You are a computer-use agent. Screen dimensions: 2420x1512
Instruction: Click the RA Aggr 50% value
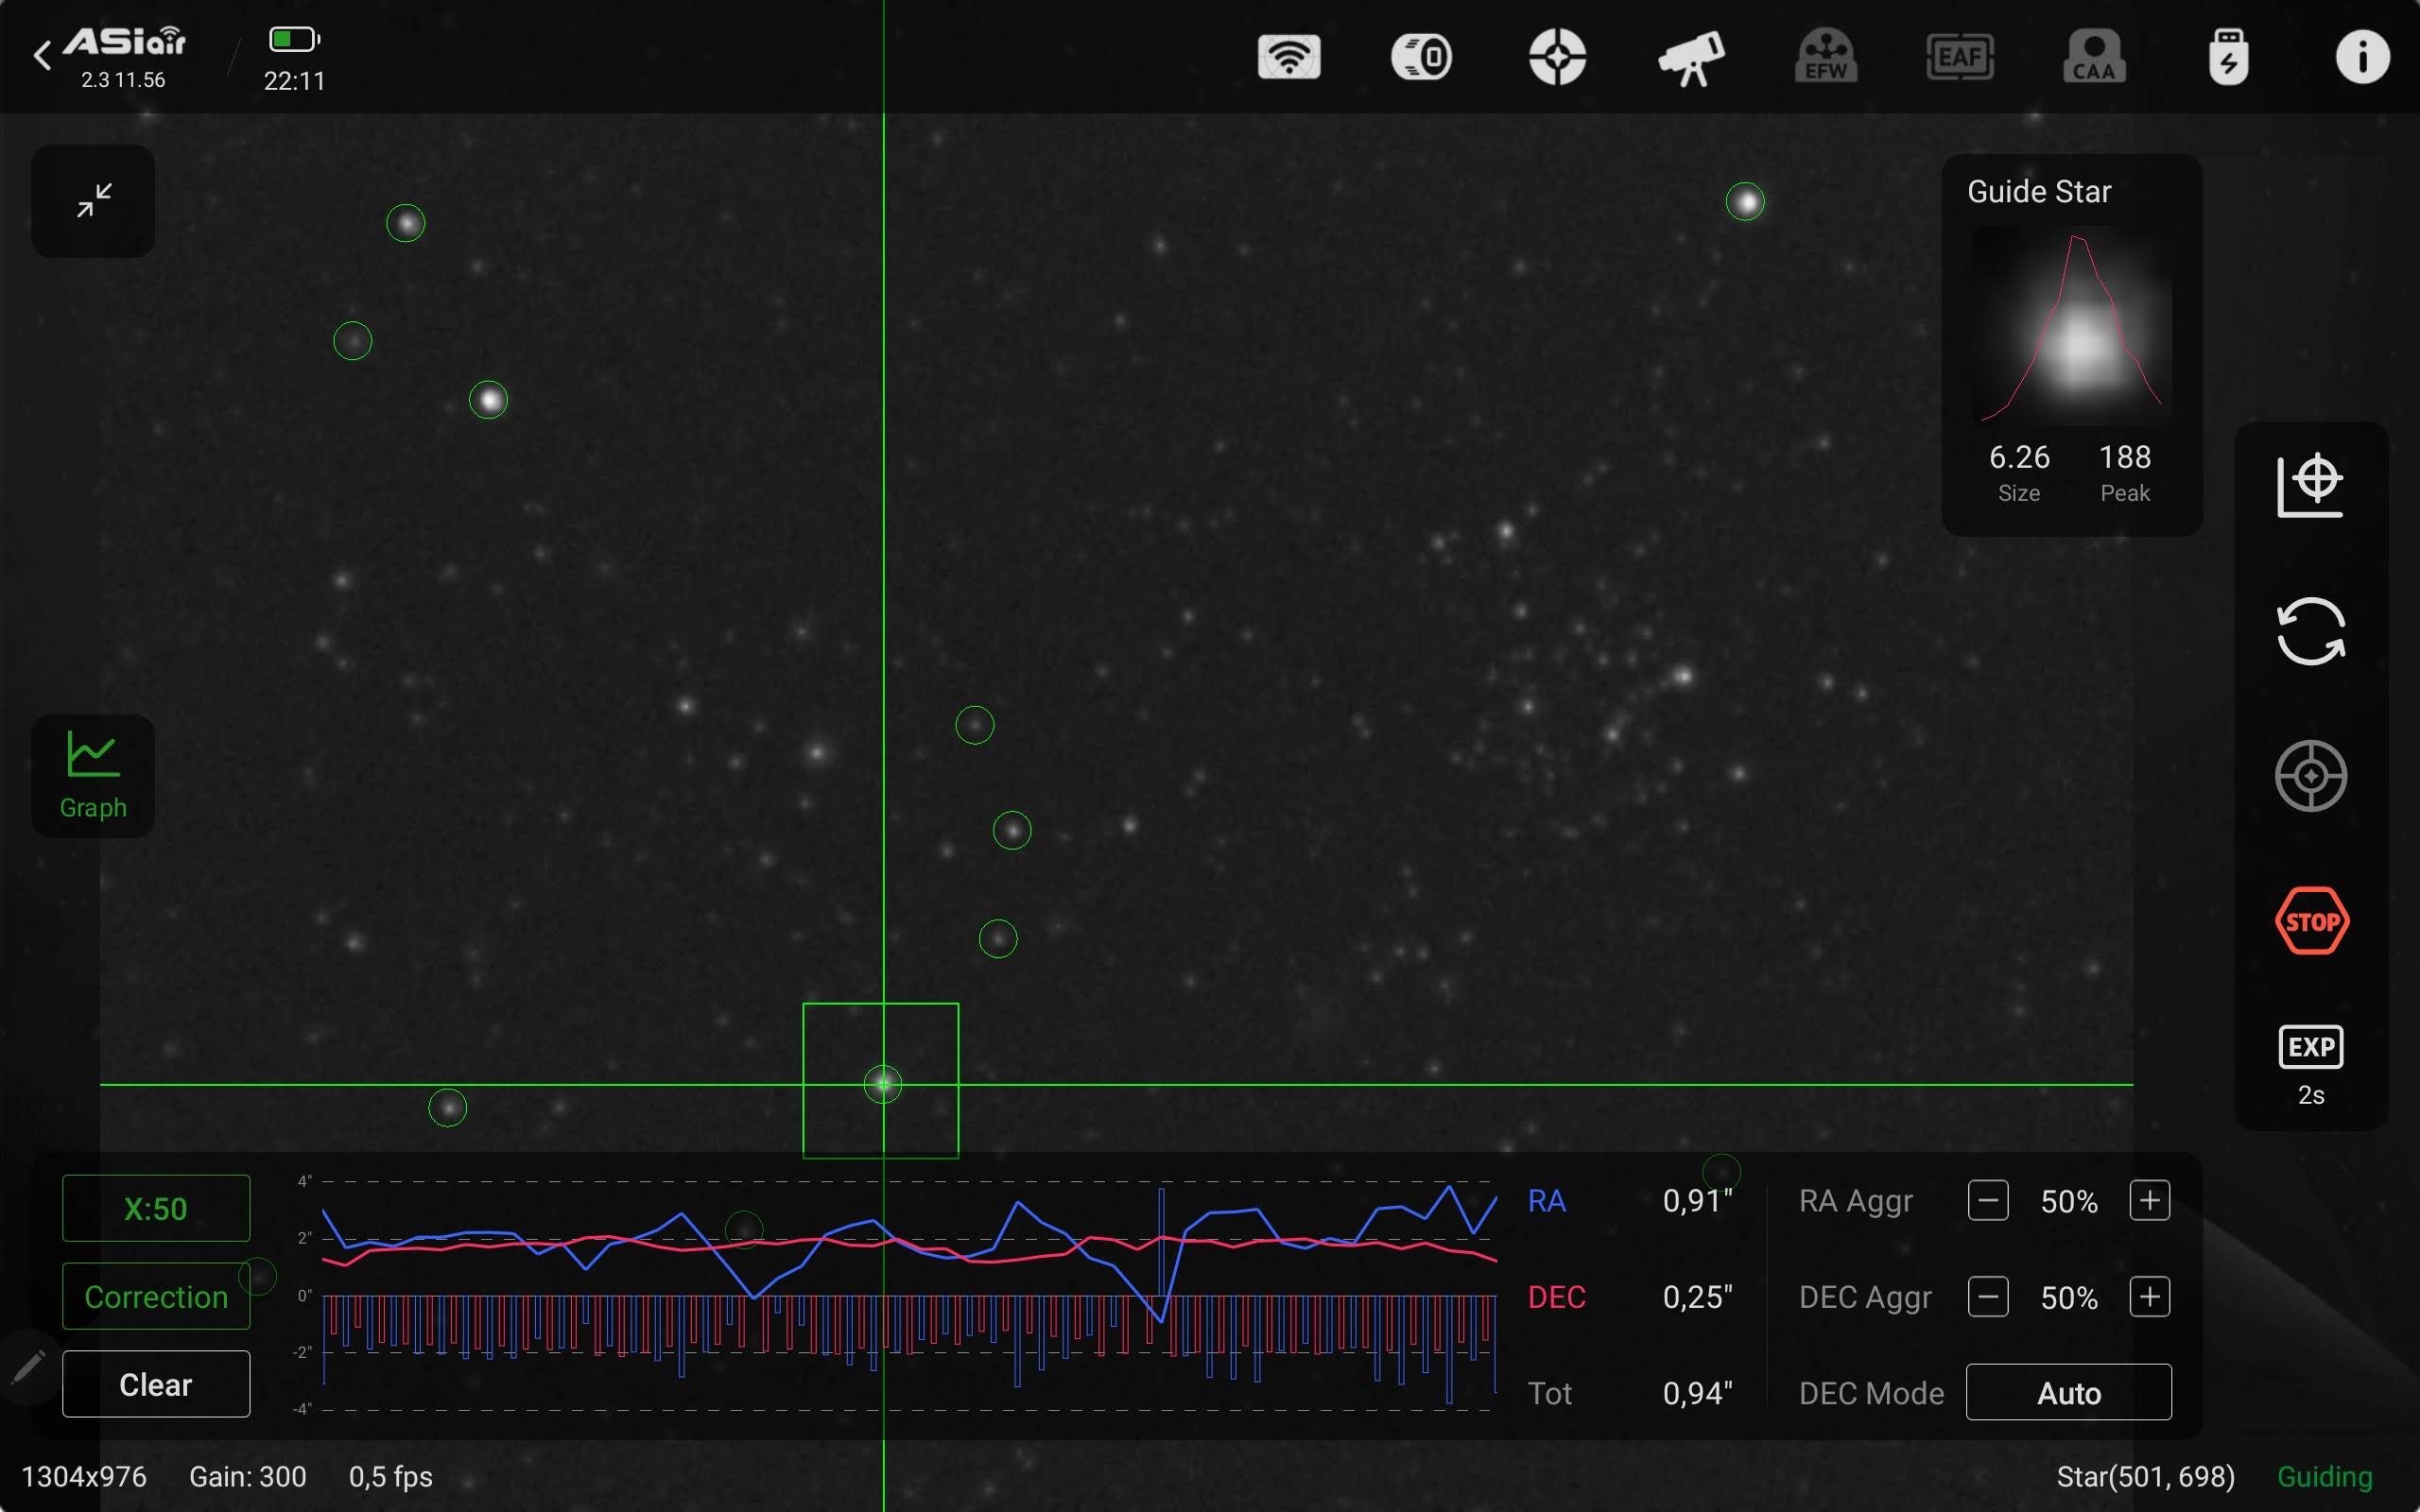(2069, 1201)
